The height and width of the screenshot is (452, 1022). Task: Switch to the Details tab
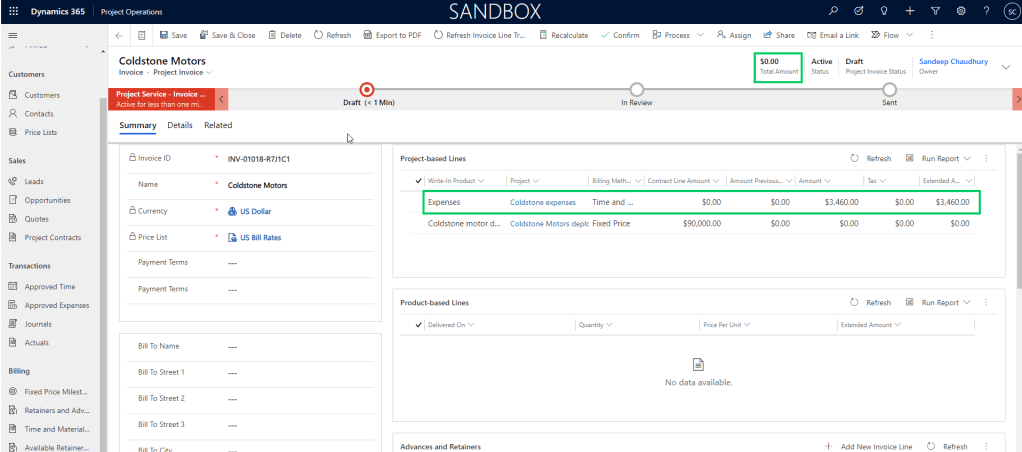180,126
